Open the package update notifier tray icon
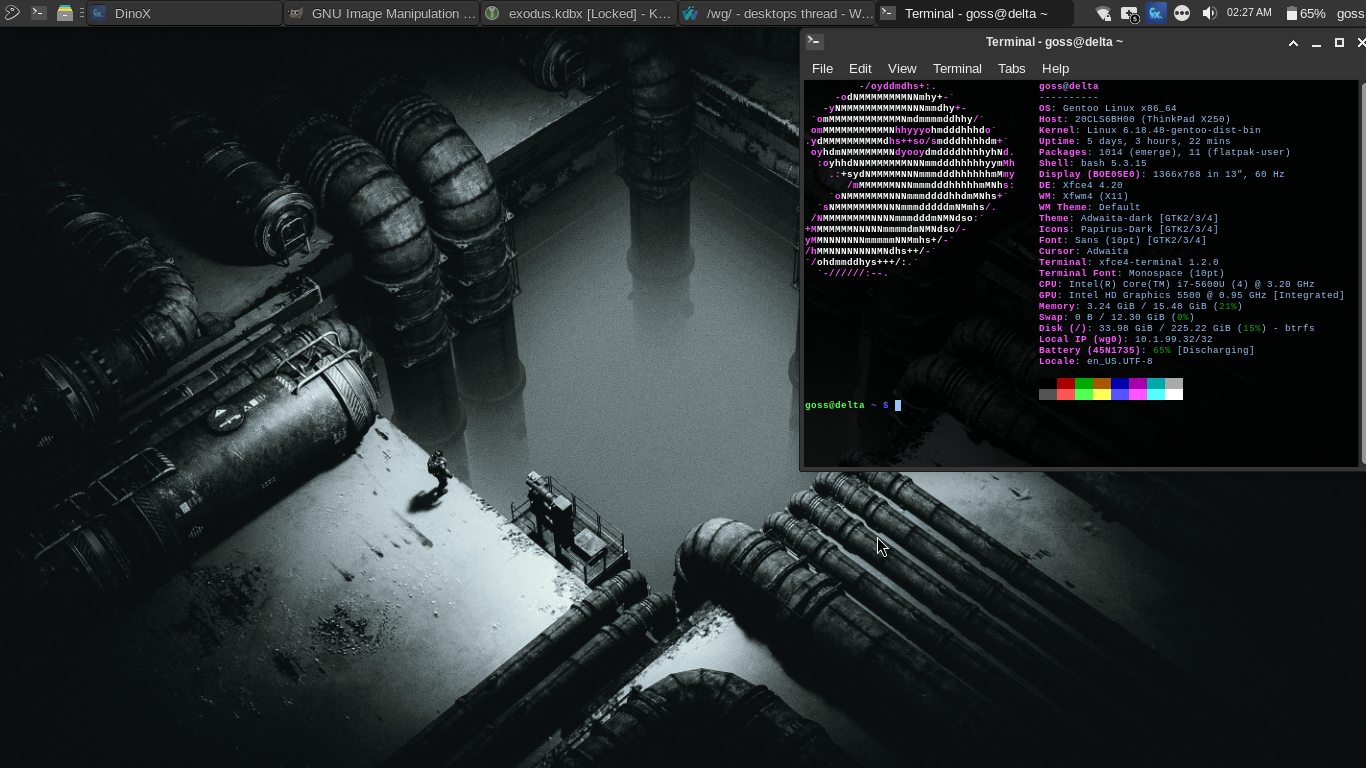The image size is (1366, 768). [1129, 13]
